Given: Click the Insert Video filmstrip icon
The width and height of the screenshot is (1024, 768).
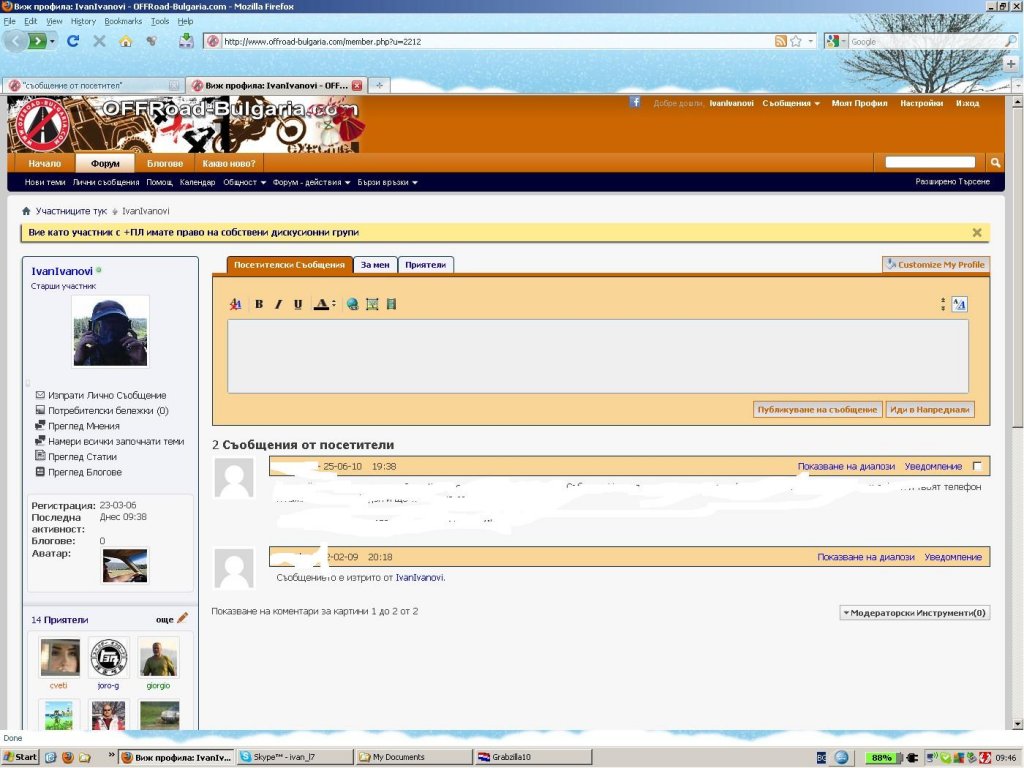Looking at the screenshot, I should coord(391,304).
